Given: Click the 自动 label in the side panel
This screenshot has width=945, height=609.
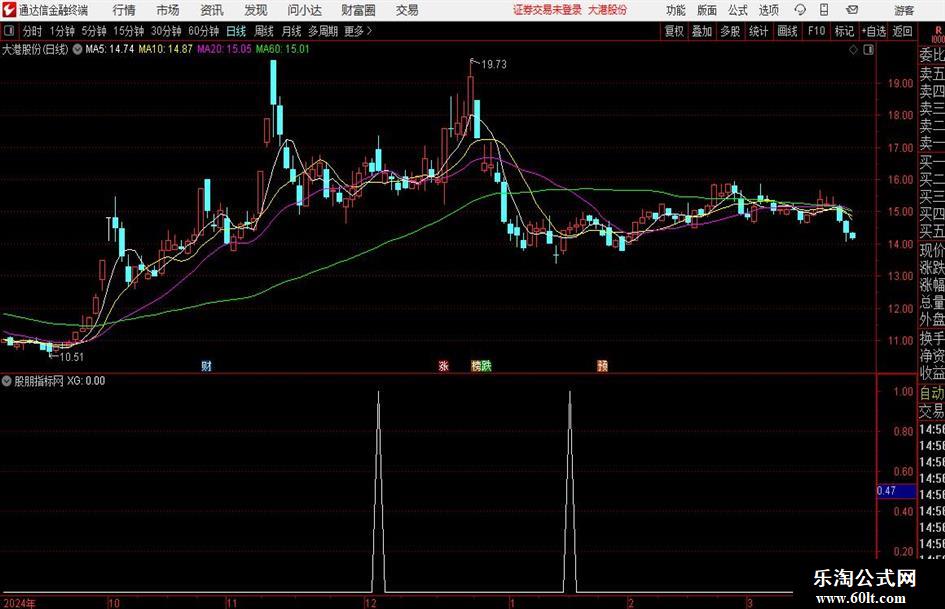Looking at the screenshot, I should (932, 393).
